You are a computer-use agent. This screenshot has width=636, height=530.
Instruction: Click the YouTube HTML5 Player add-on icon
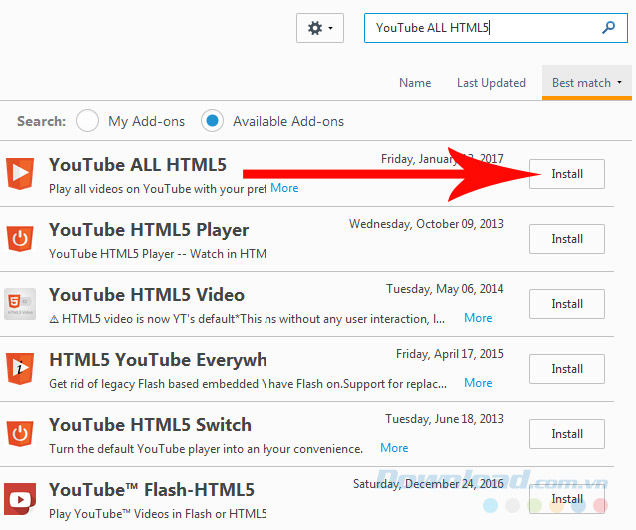tap(20, 238)
